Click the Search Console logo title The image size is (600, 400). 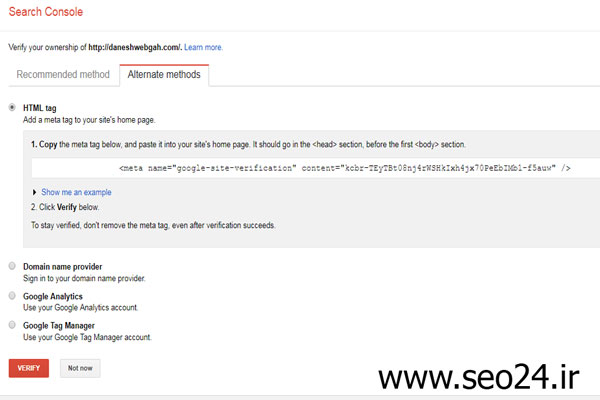click(x=46, y=12)
